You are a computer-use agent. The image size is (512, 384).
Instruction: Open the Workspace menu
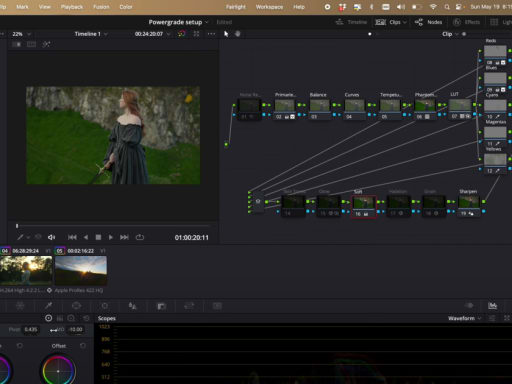coord(269,7)
